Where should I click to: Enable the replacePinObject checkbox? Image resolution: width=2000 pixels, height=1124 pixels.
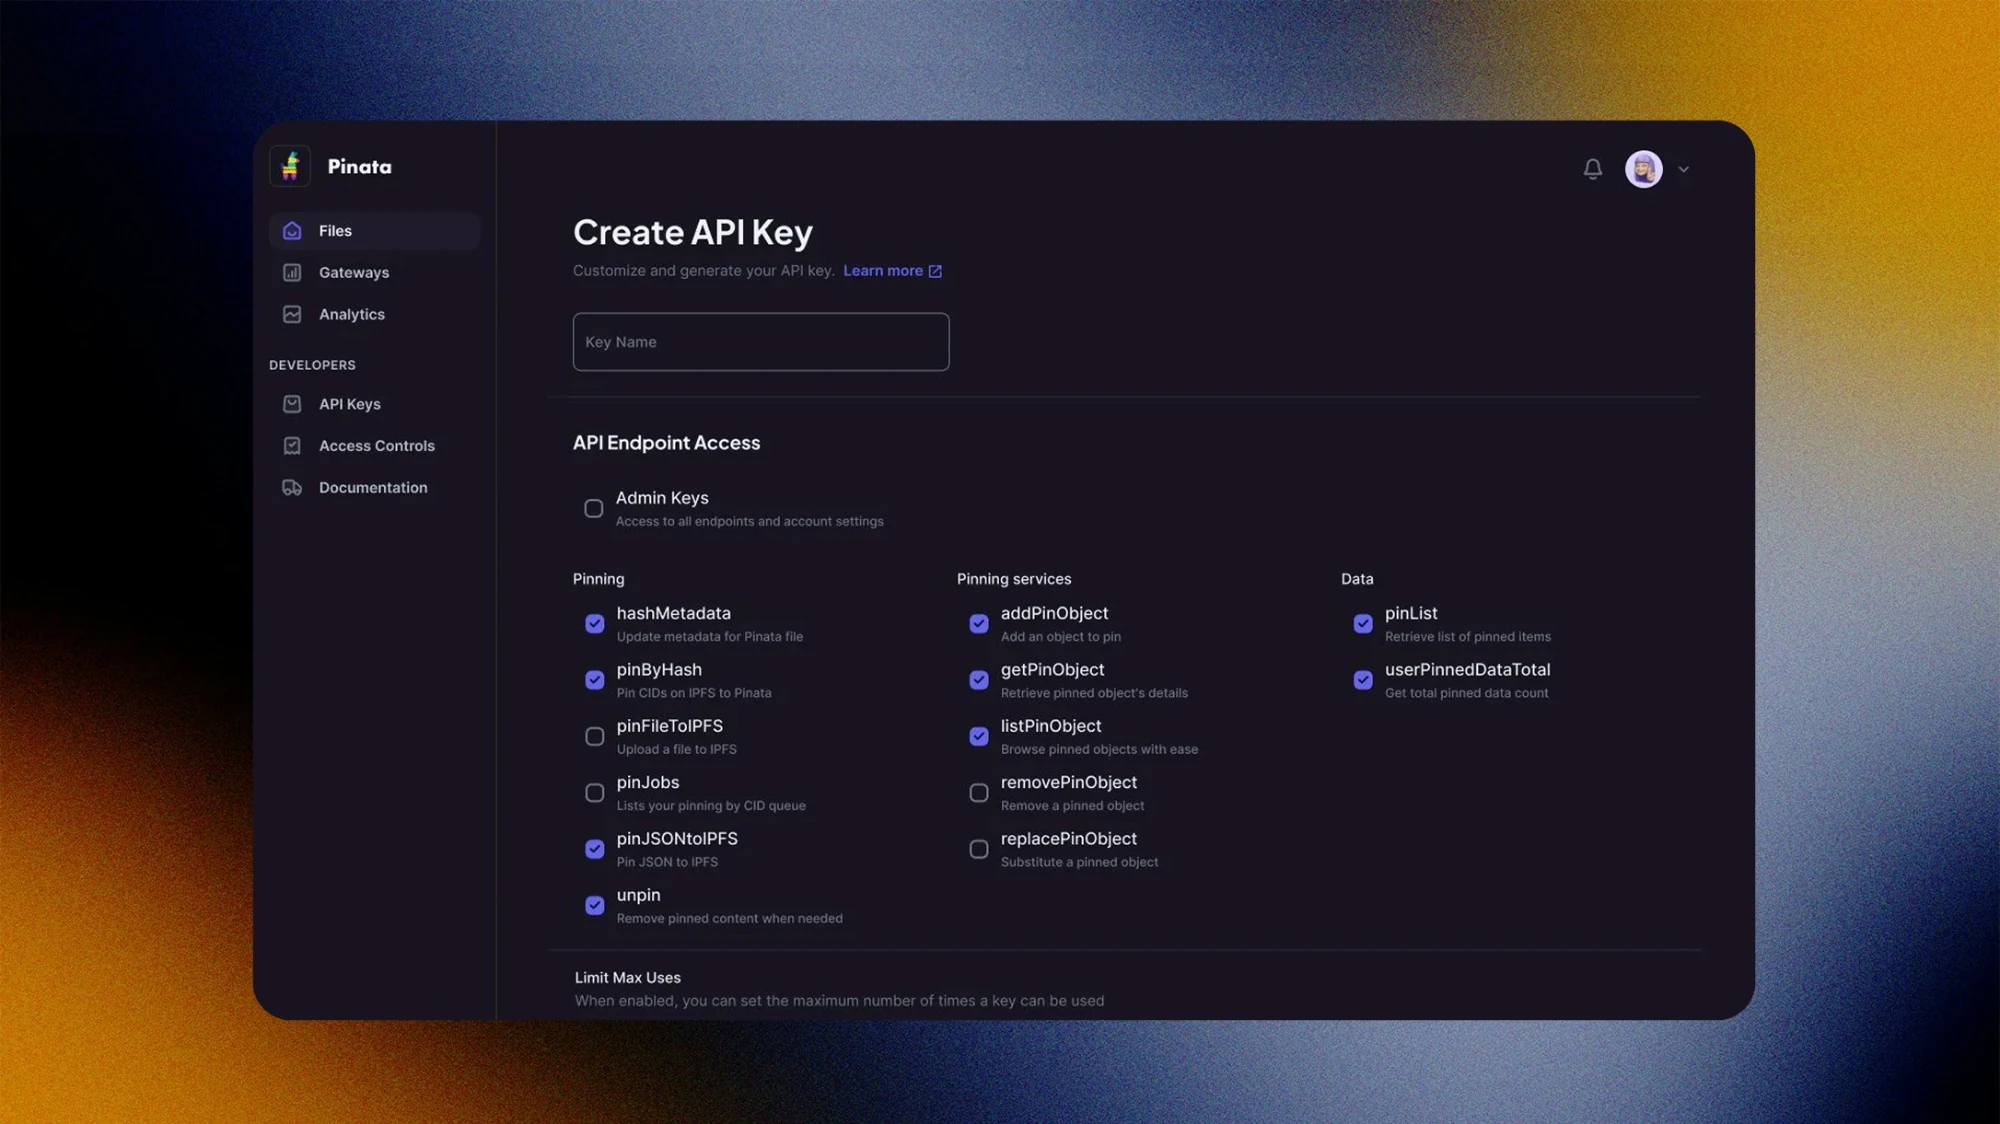tap(979, 849)
